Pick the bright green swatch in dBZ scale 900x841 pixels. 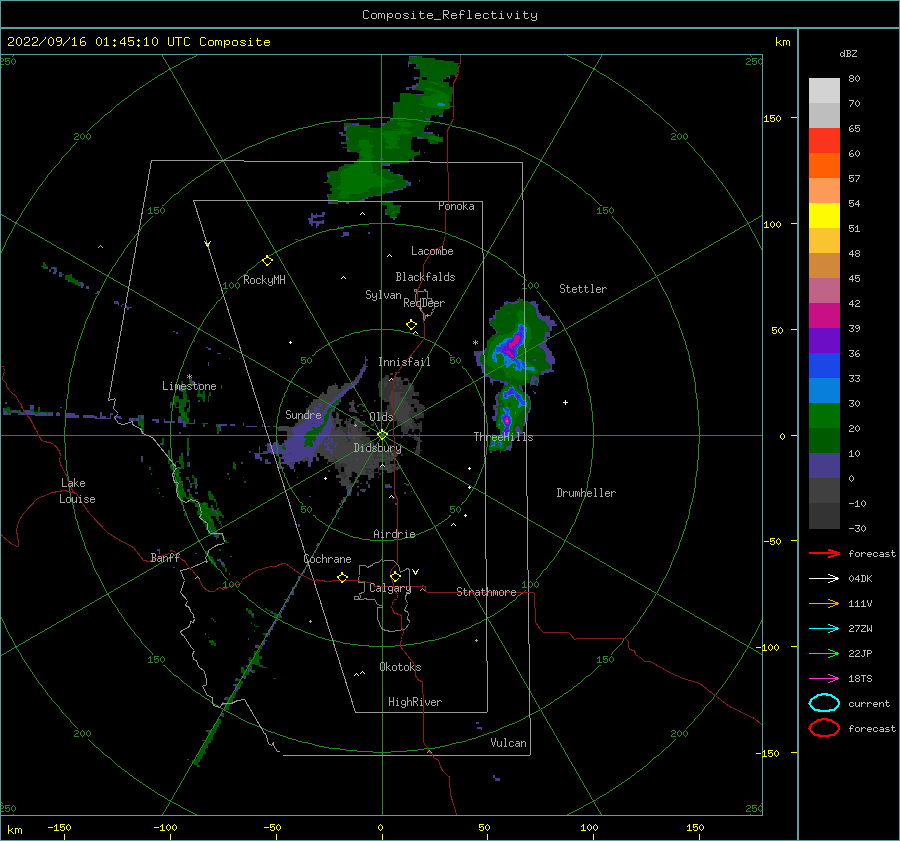(x=824, y=415)
